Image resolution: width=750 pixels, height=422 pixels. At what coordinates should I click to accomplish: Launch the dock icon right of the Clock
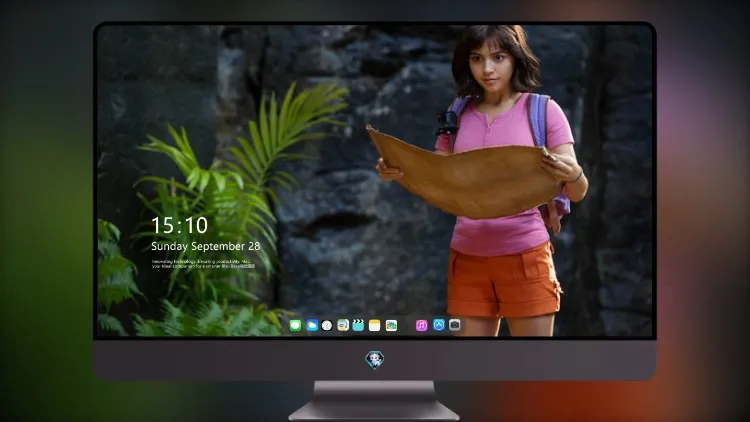point(343,326)
